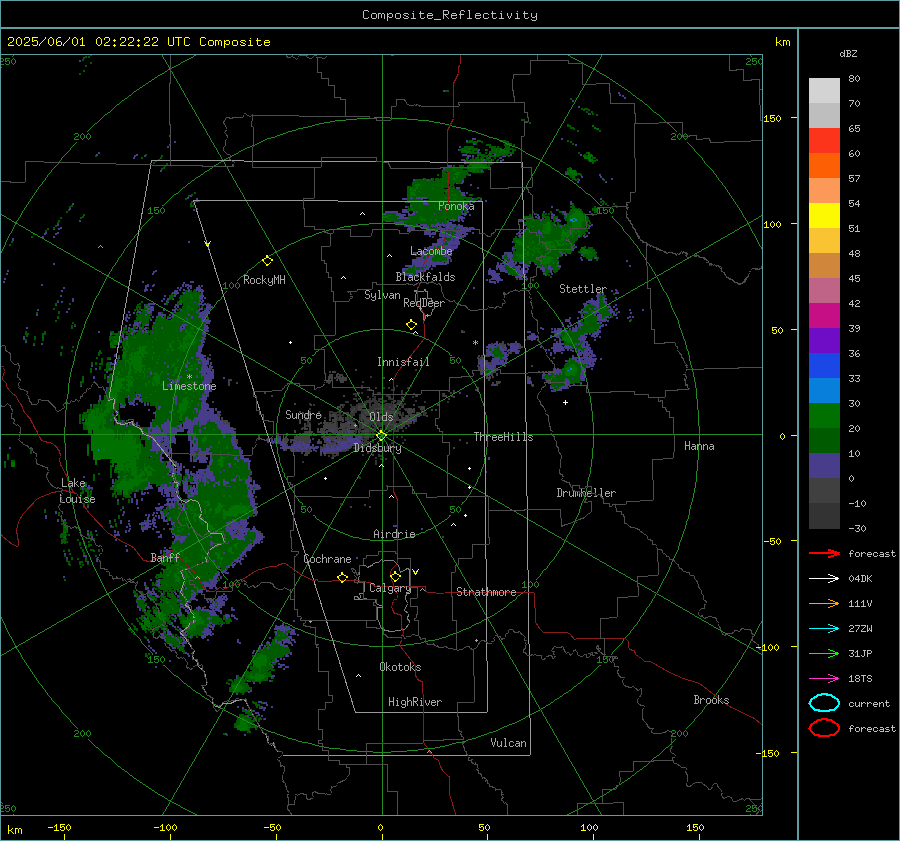The width and height of the screenshot is (900, 841).
Task: Click the Lake Louise label
Action: click(x=77, y=491)
